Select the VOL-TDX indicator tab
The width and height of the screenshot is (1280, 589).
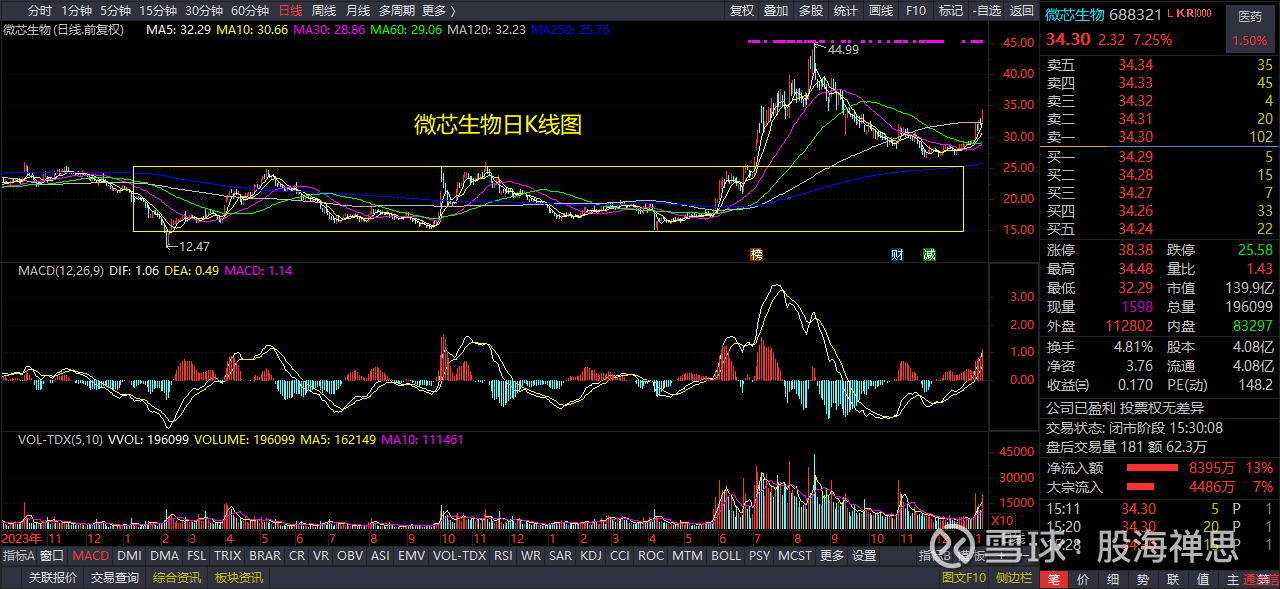coord(459,556)
